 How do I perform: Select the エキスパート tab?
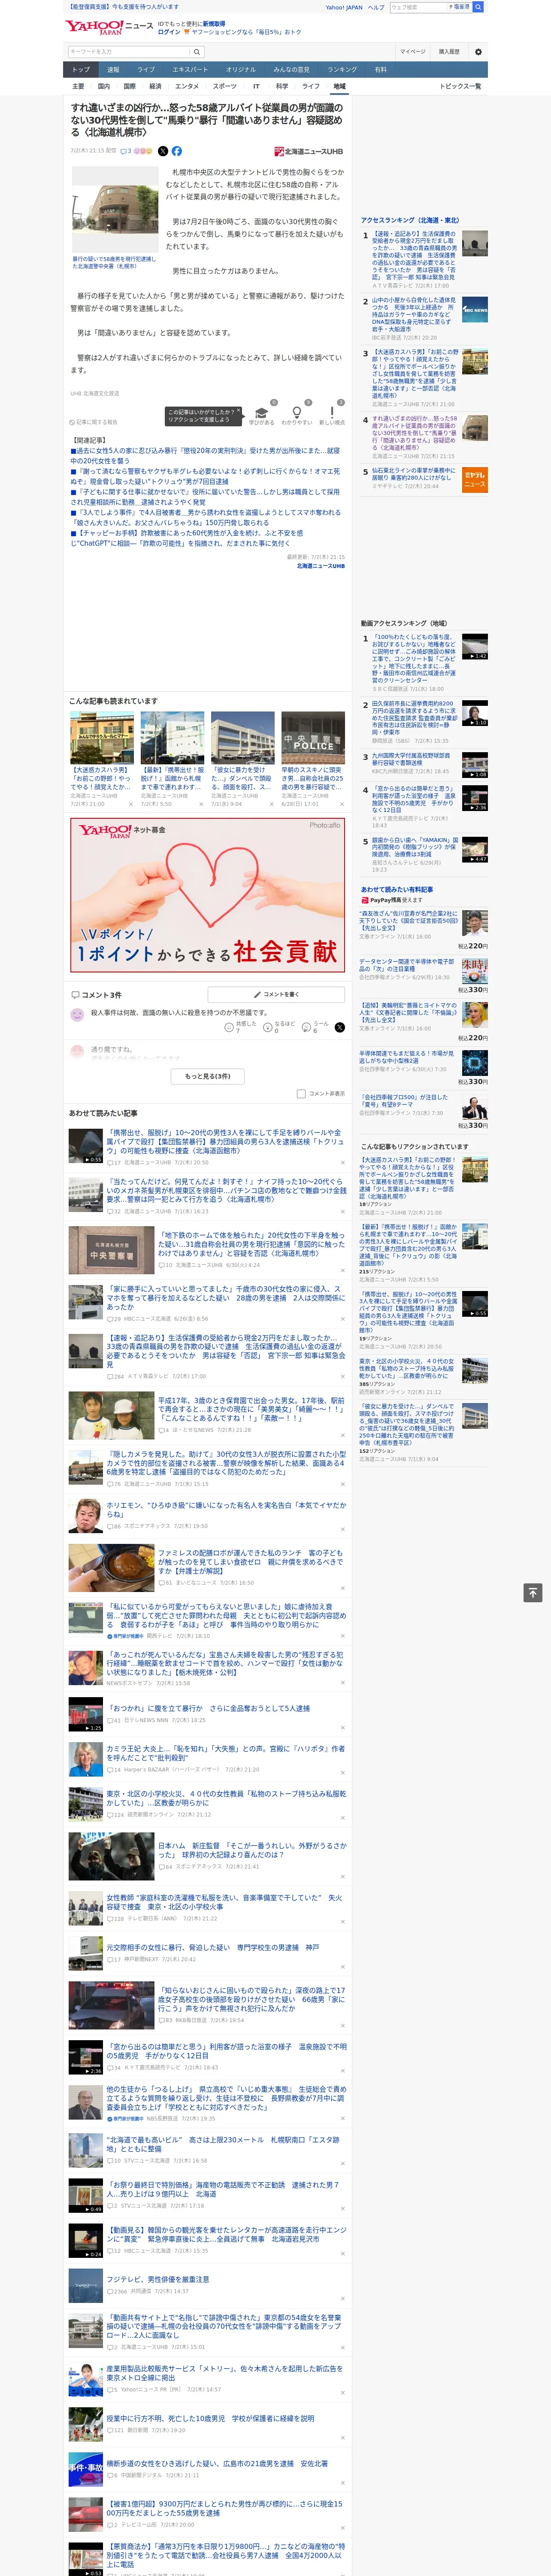(x=190, y=70)
